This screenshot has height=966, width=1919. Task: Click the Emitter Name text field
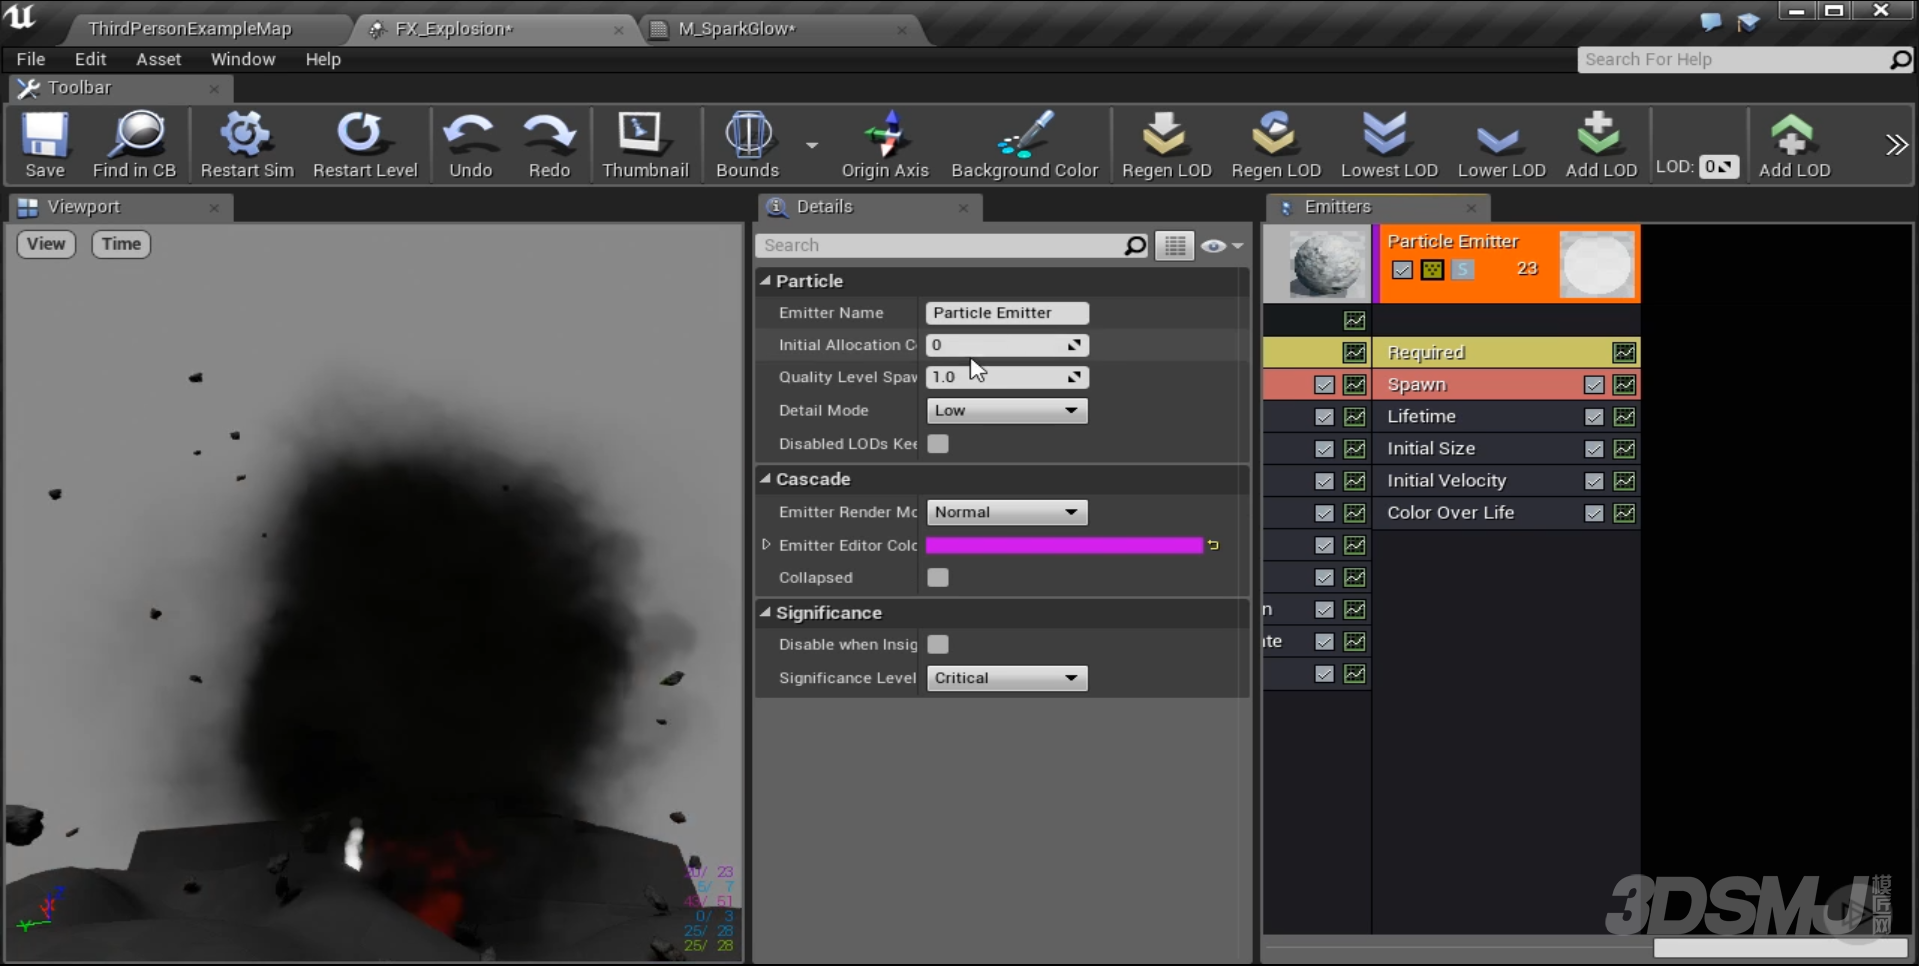point(1007,313)
